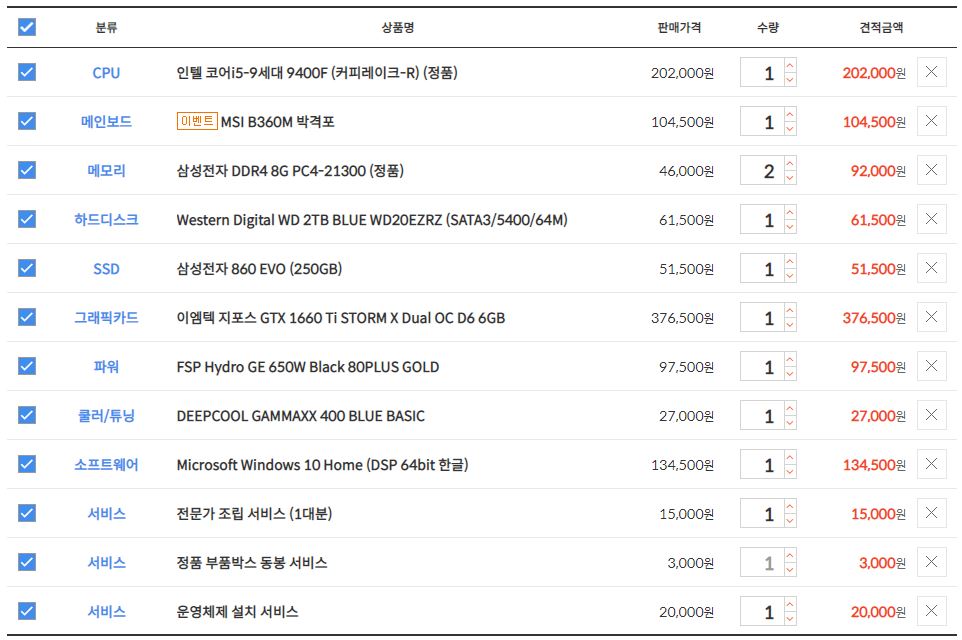This screenshot has height=640, width=962.
Task: Open the 메인보드 category link
Action: pyautogui.click(x=106, y=122)
